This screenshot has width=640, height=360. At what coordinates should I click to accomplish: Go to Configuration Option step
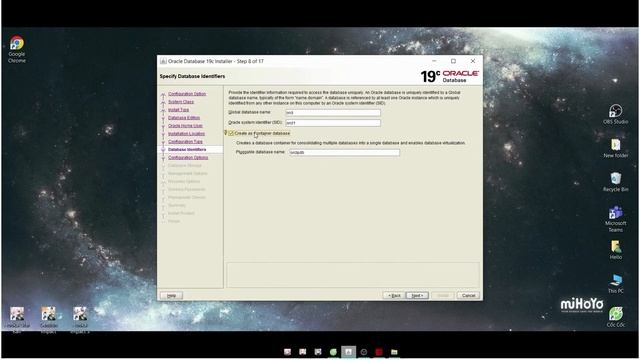click(x=187, y=94)
